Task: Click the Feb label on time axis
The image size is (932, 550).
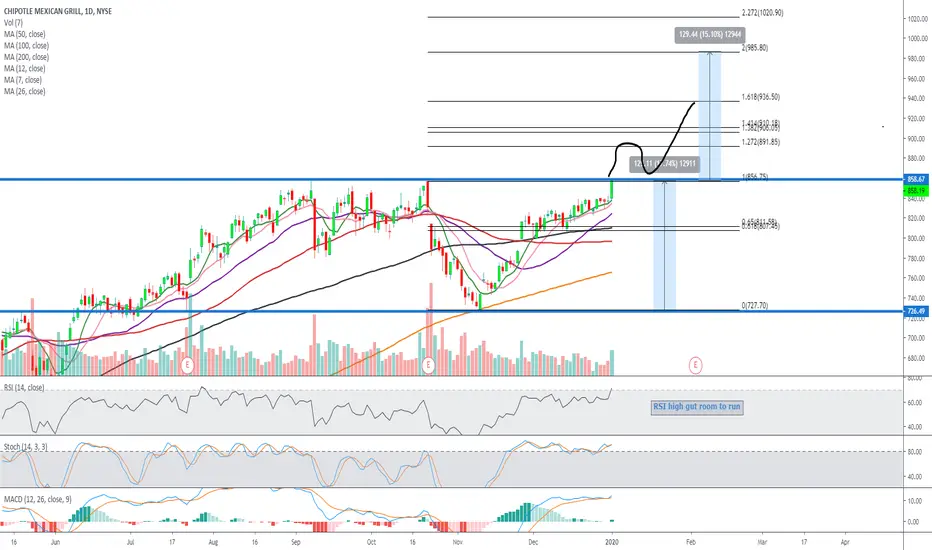Action: click(x=691, y=542)
